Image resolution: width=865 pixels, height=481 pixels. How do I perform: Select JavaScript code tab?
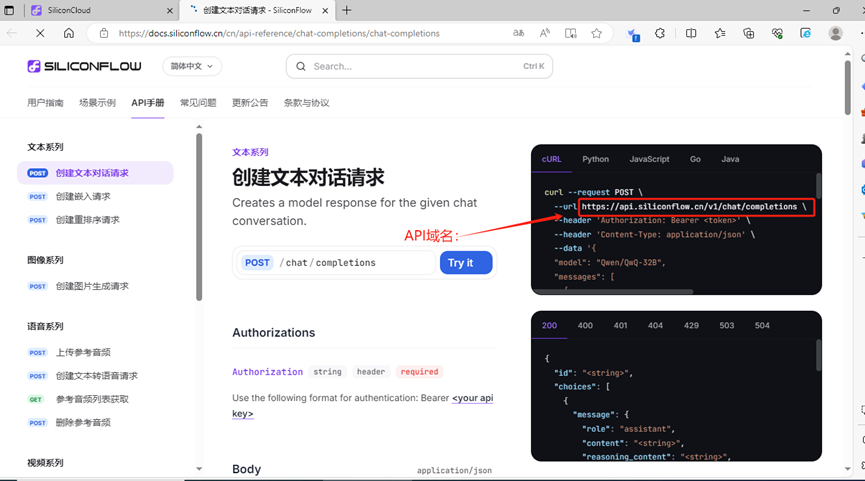coord(649,159)
